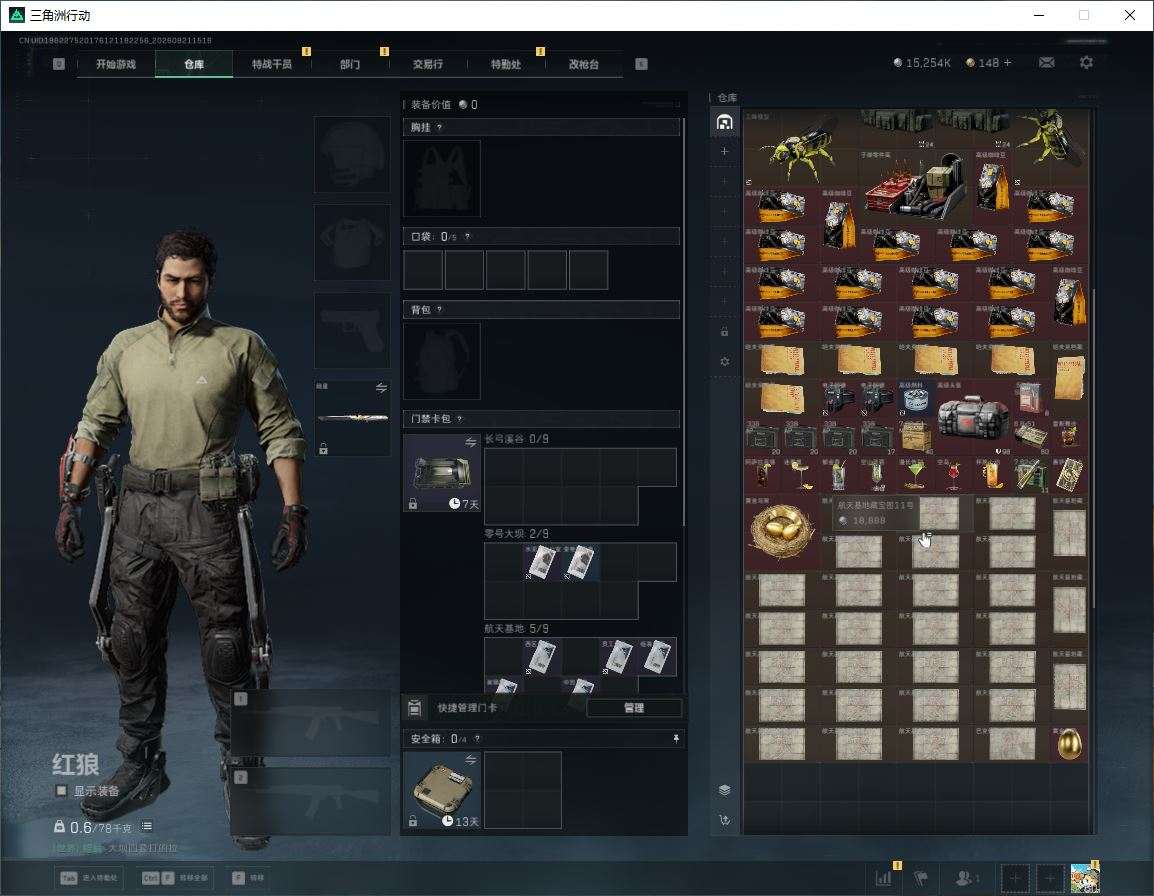Select first key card in 零号大坝
This screenshot has width=1154, height=896.
542,562
